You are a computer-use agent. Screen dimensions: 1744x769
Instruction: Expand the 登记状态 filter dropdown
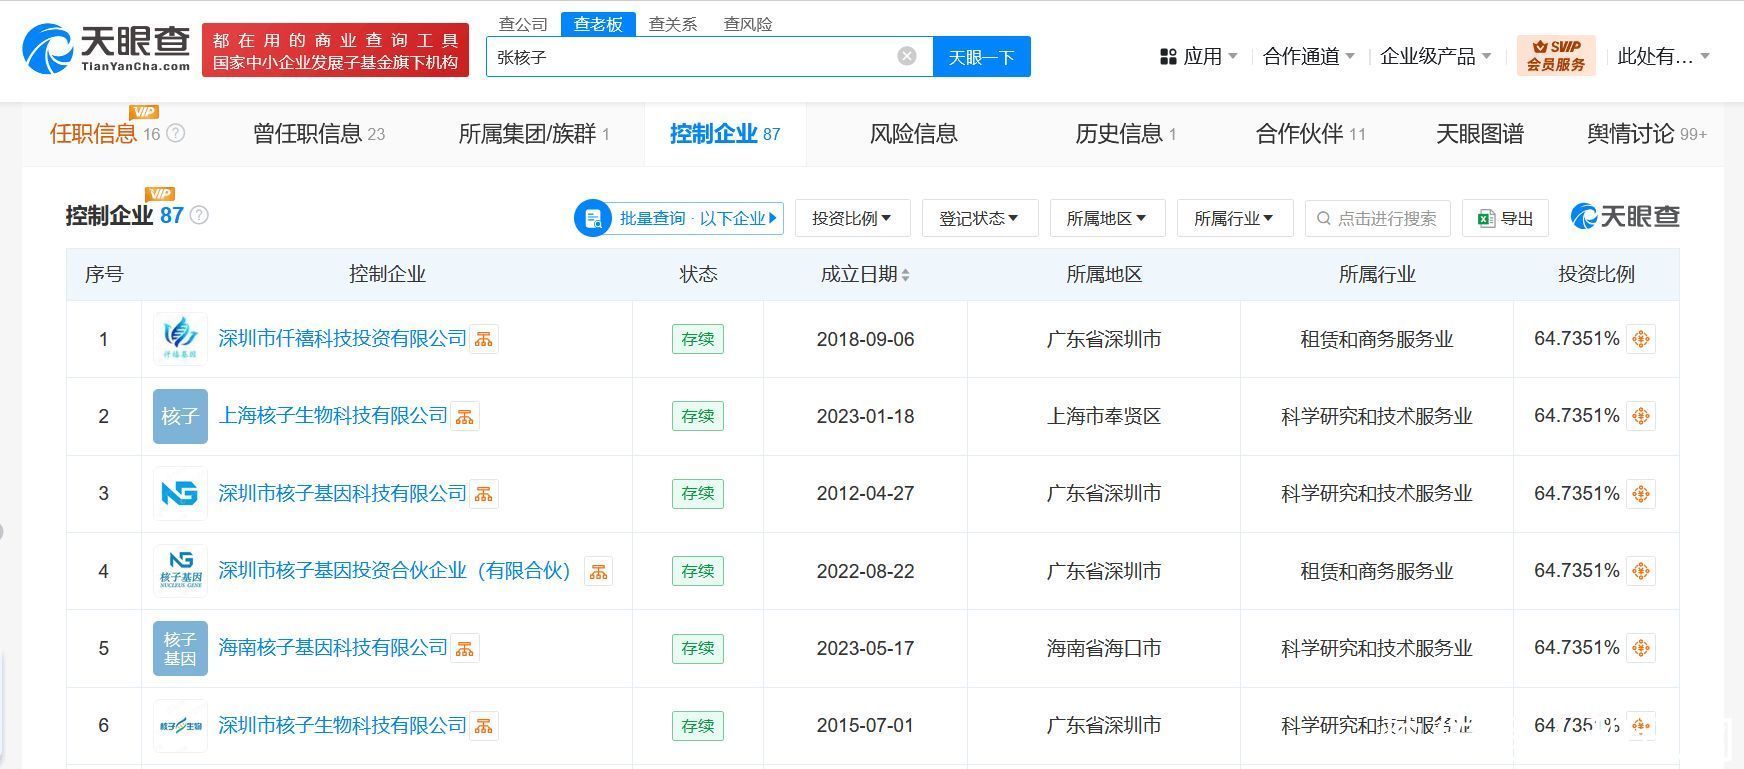979,218
